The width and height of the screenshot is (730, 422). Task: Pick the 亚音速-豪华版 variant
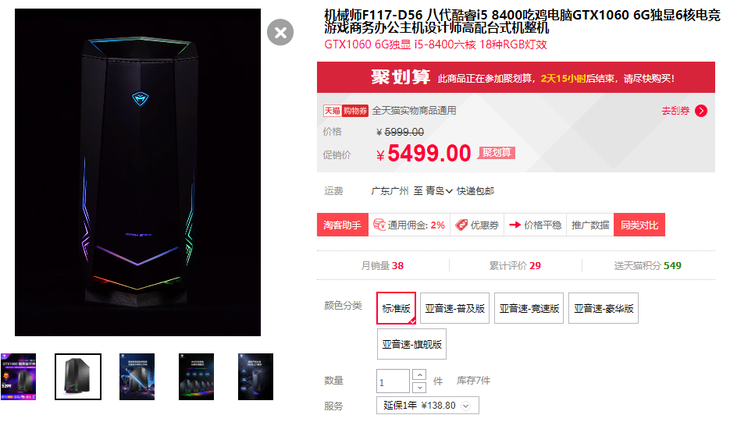(603, 308)
